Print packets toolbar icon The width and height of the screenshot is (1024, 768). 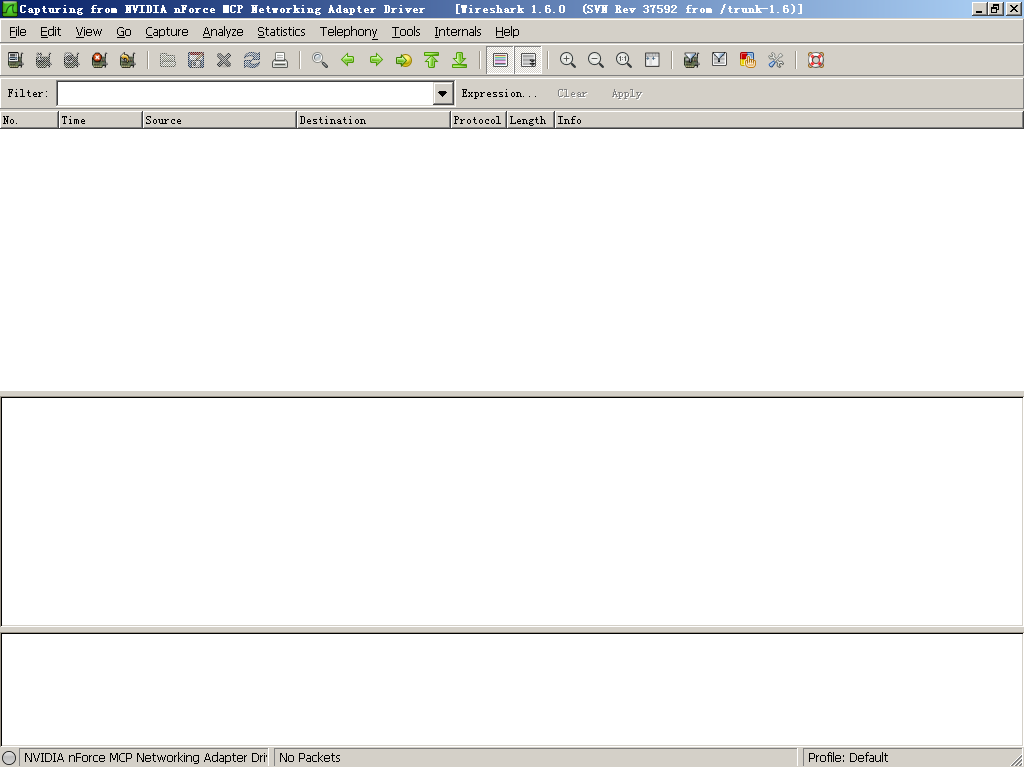[280, 60]
